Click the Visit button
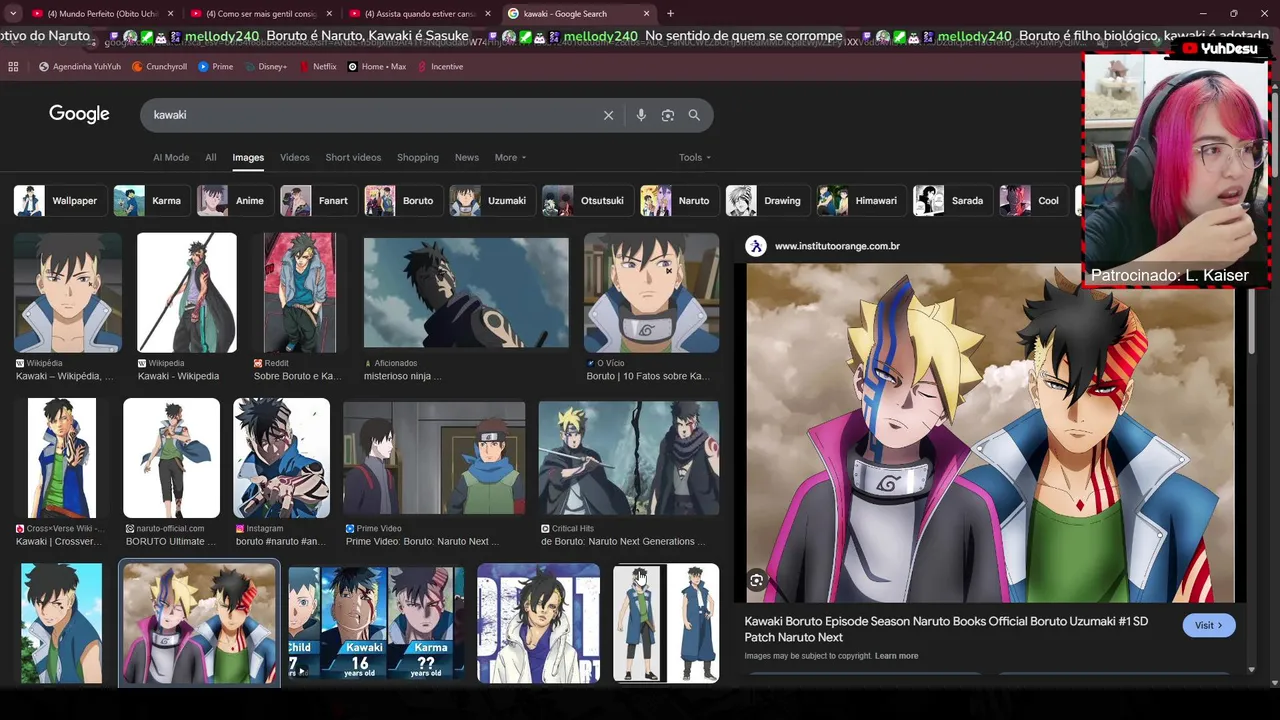1280x720 pixels. coord(1209,626)
